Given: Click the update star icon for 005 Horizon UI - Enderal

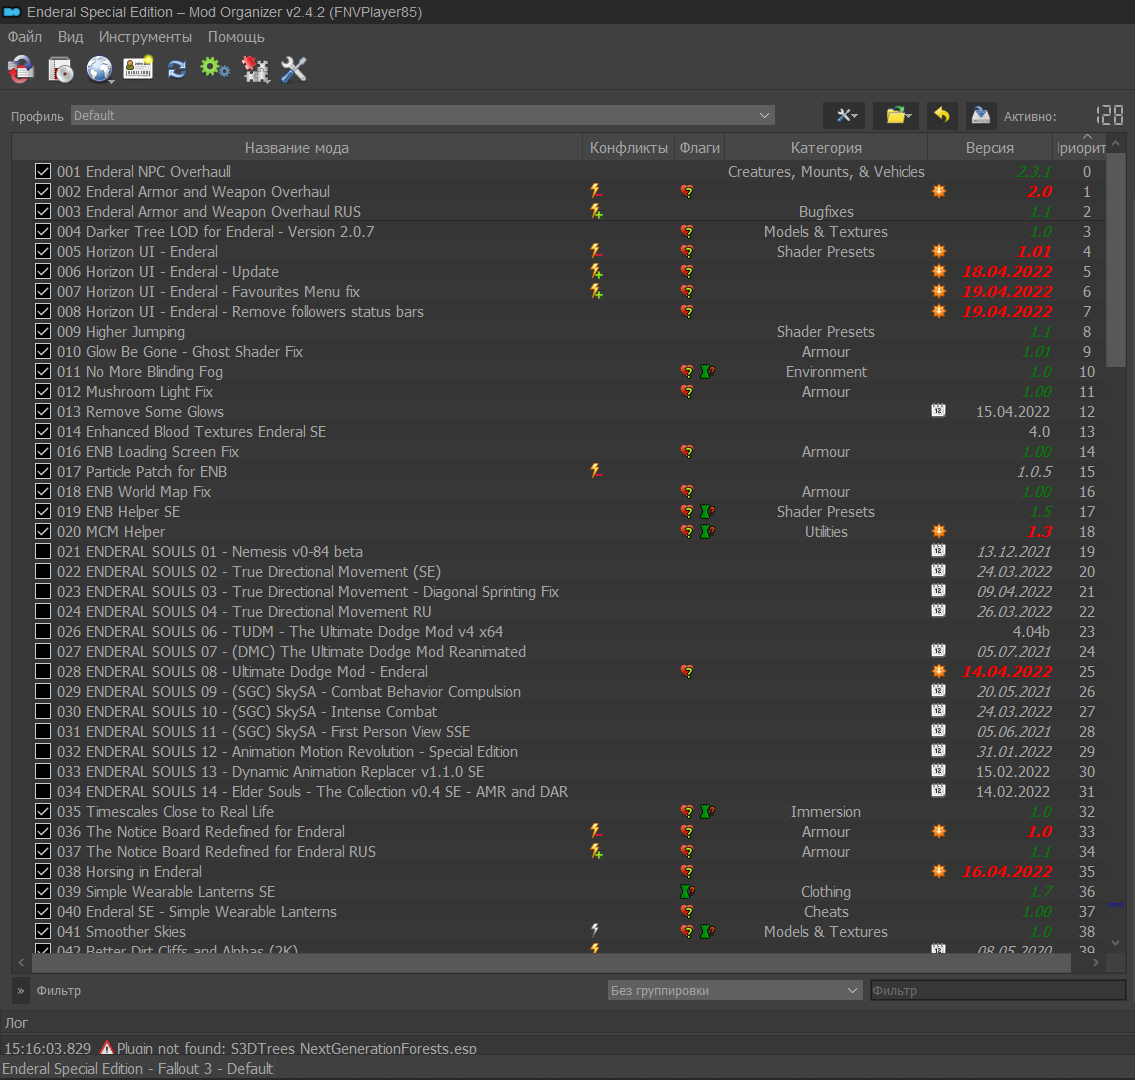Looking at the screenshot, I should [939, 251].
